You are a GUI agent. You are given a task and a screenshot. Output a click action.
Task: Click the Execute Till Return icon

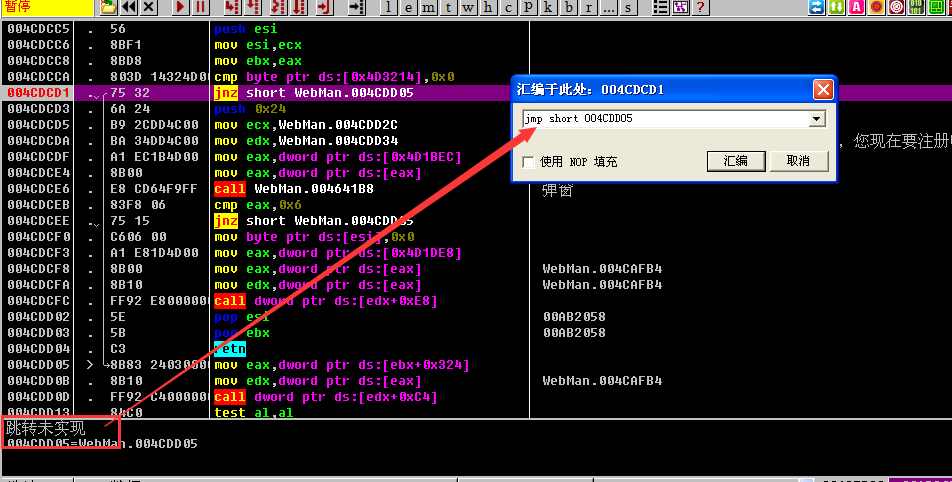[324, 7]
